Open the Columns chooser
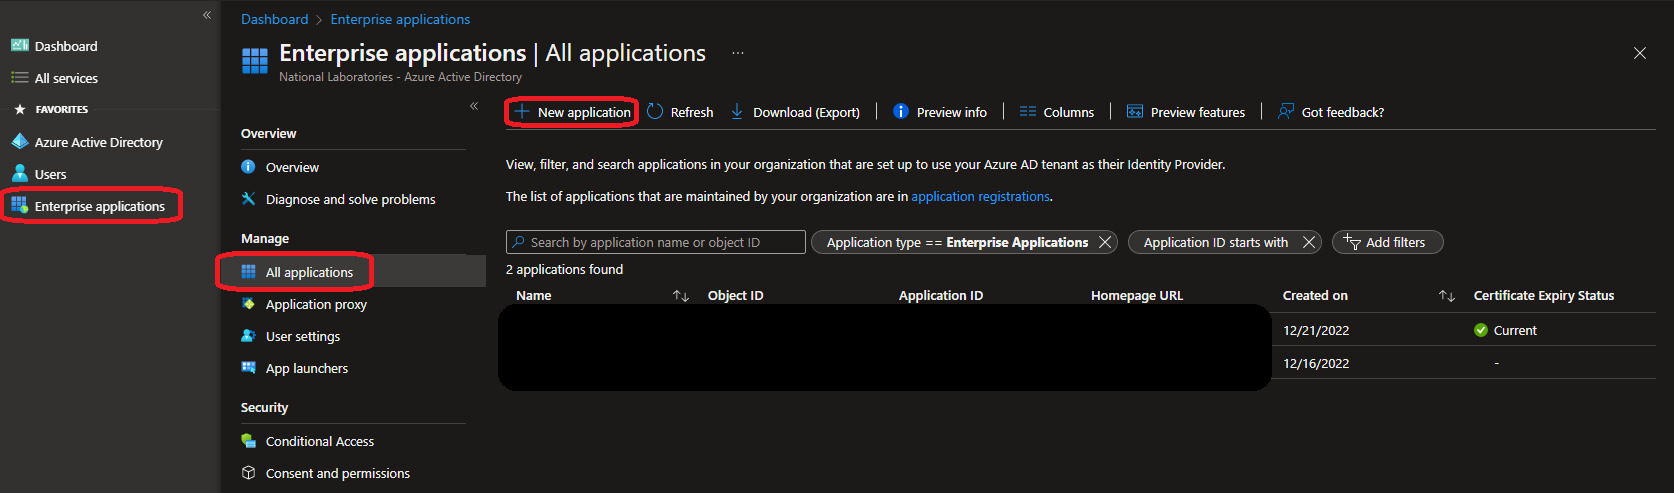The image size is (1674, 493). tap(1056, 112)
